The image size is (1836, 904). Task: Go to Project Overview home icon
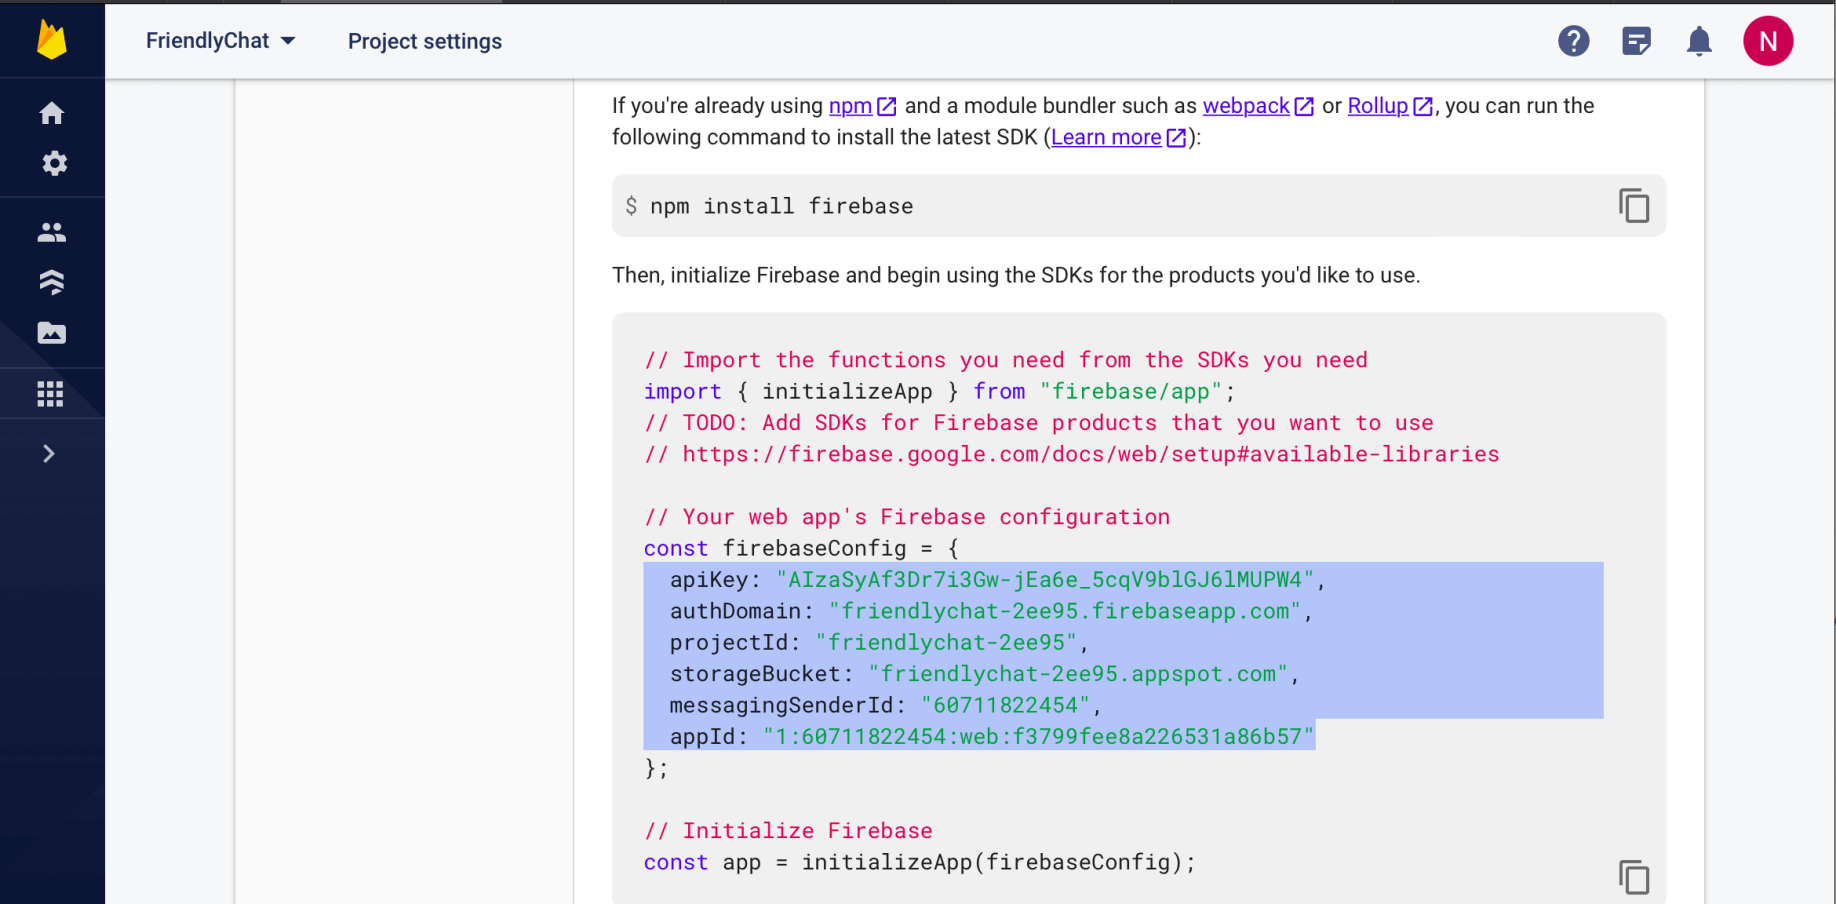(52, 114)
